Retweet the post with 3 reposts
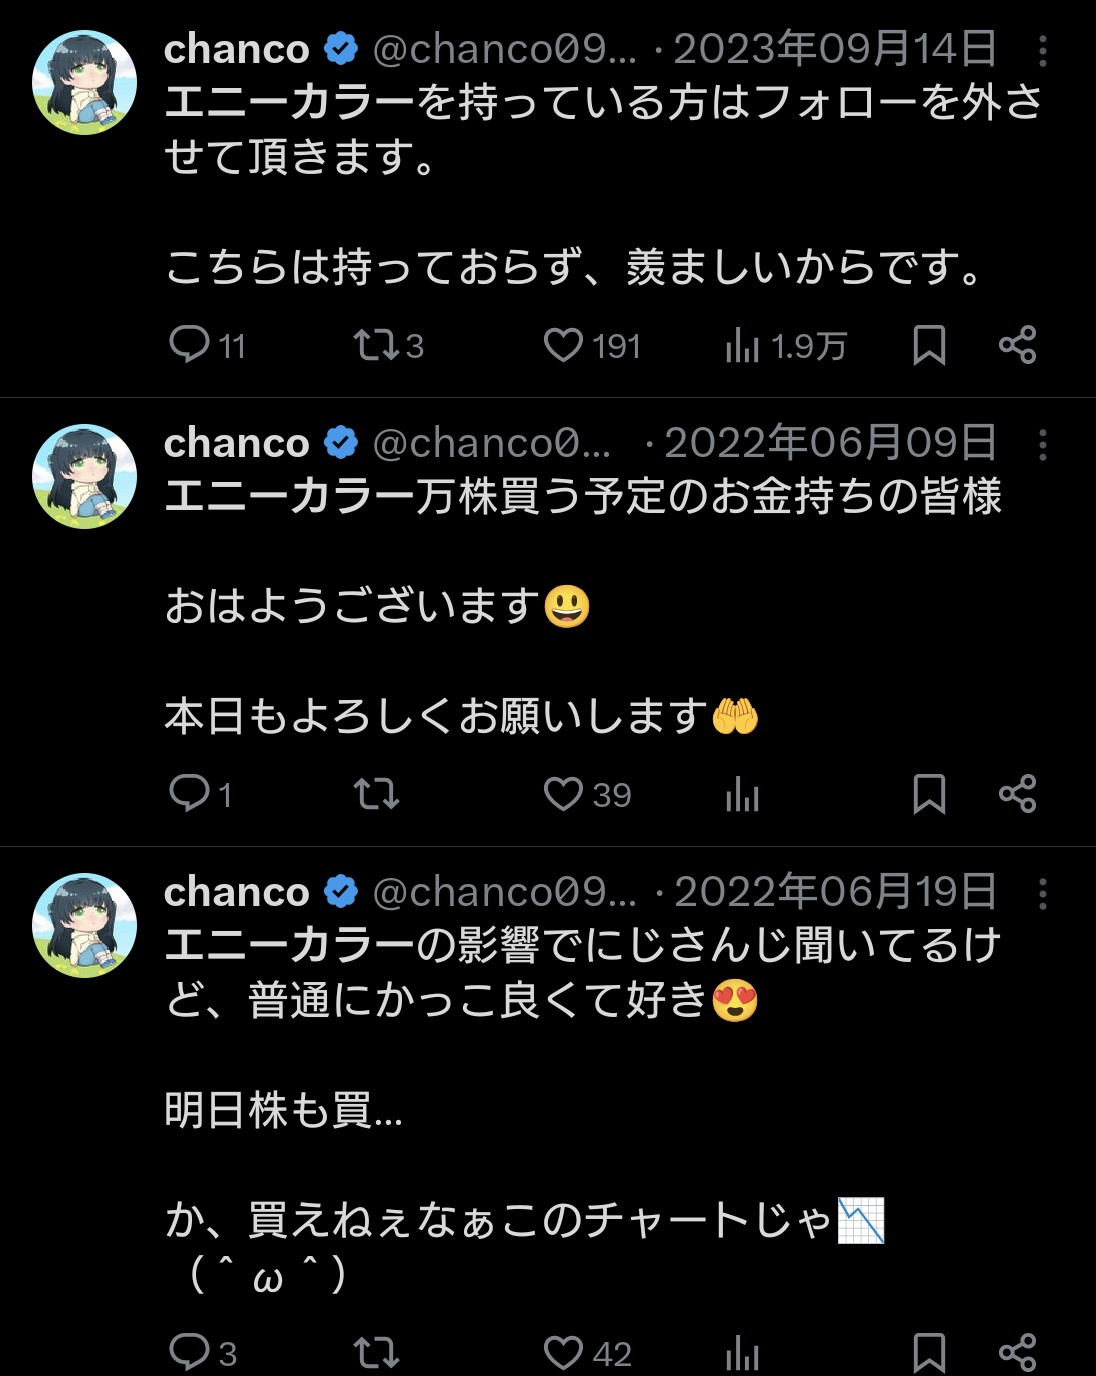1096x1376 pixels. pos(375,345)
